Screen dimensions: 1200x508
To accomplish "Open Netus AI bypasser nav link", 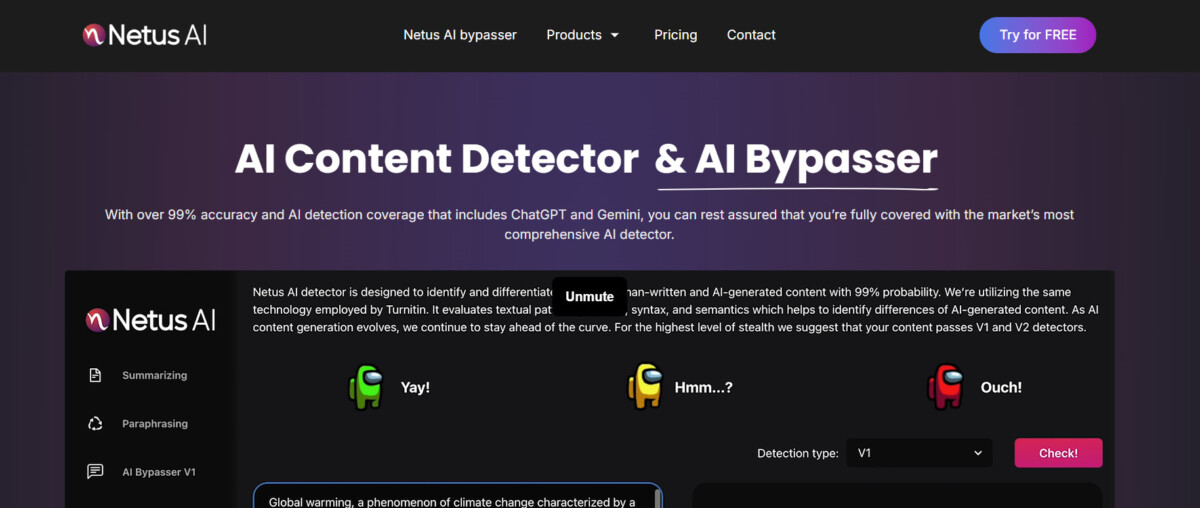I will coord(460,35).
